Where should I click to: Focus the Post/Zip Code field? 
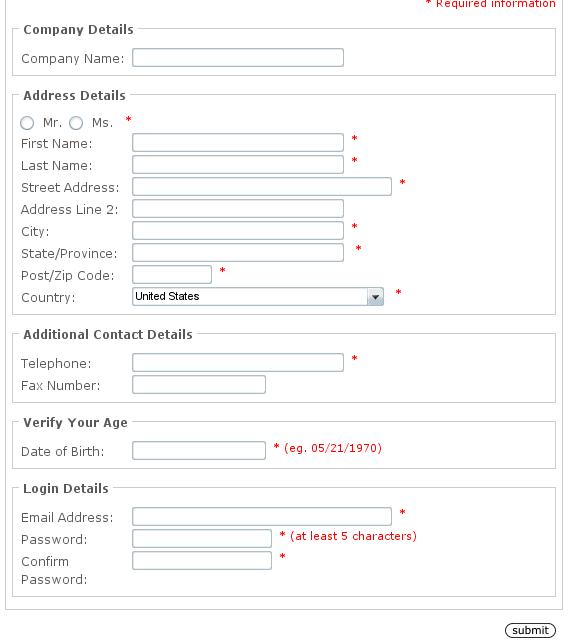point(172,274)
